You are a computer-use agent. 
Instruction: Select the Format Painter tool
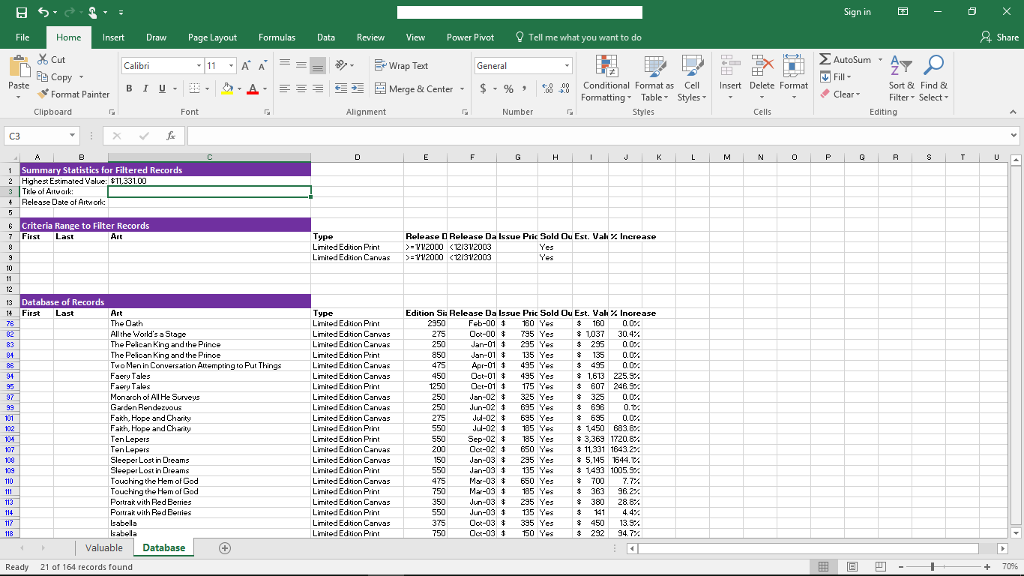[73, 94]
